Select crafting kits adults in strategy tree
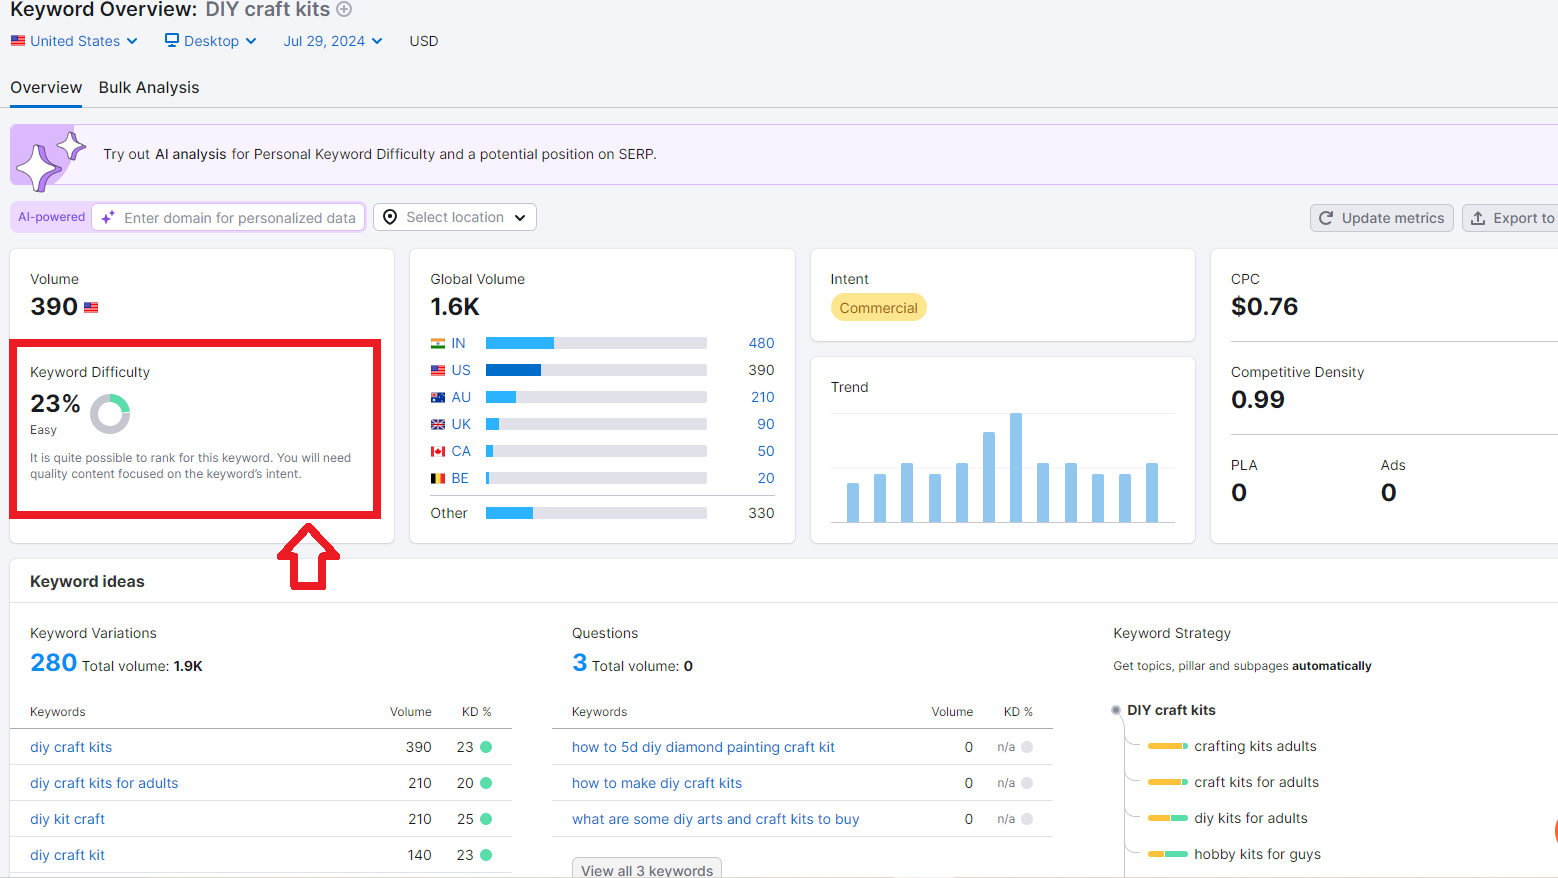 [x=1255, y=746]
